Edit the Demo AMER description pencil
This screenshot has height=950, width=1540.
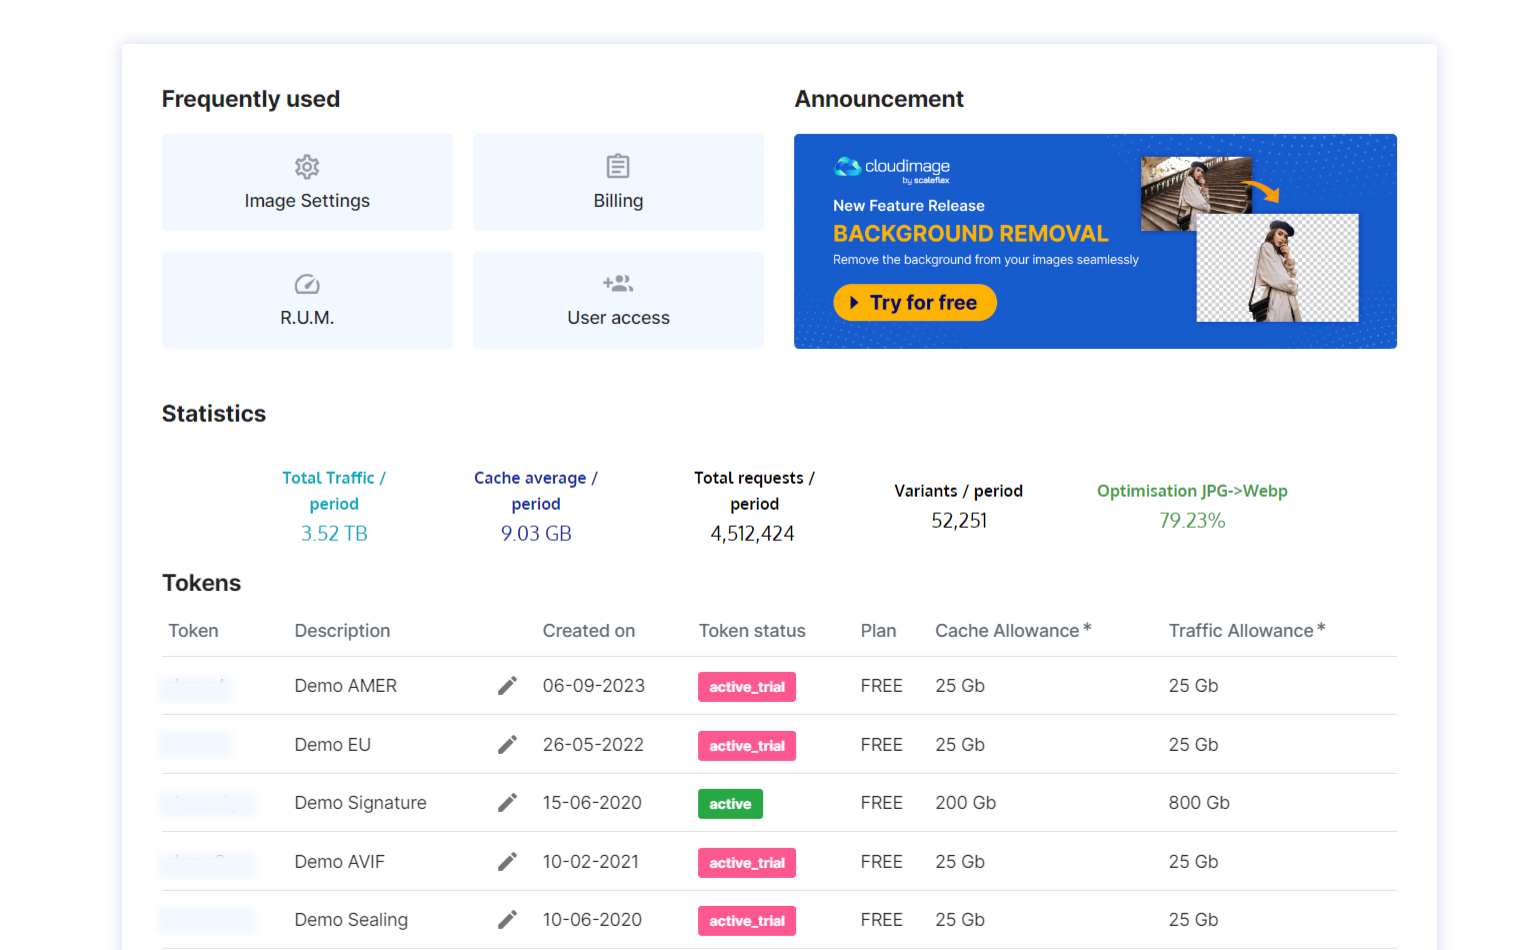tap(508, 685)
